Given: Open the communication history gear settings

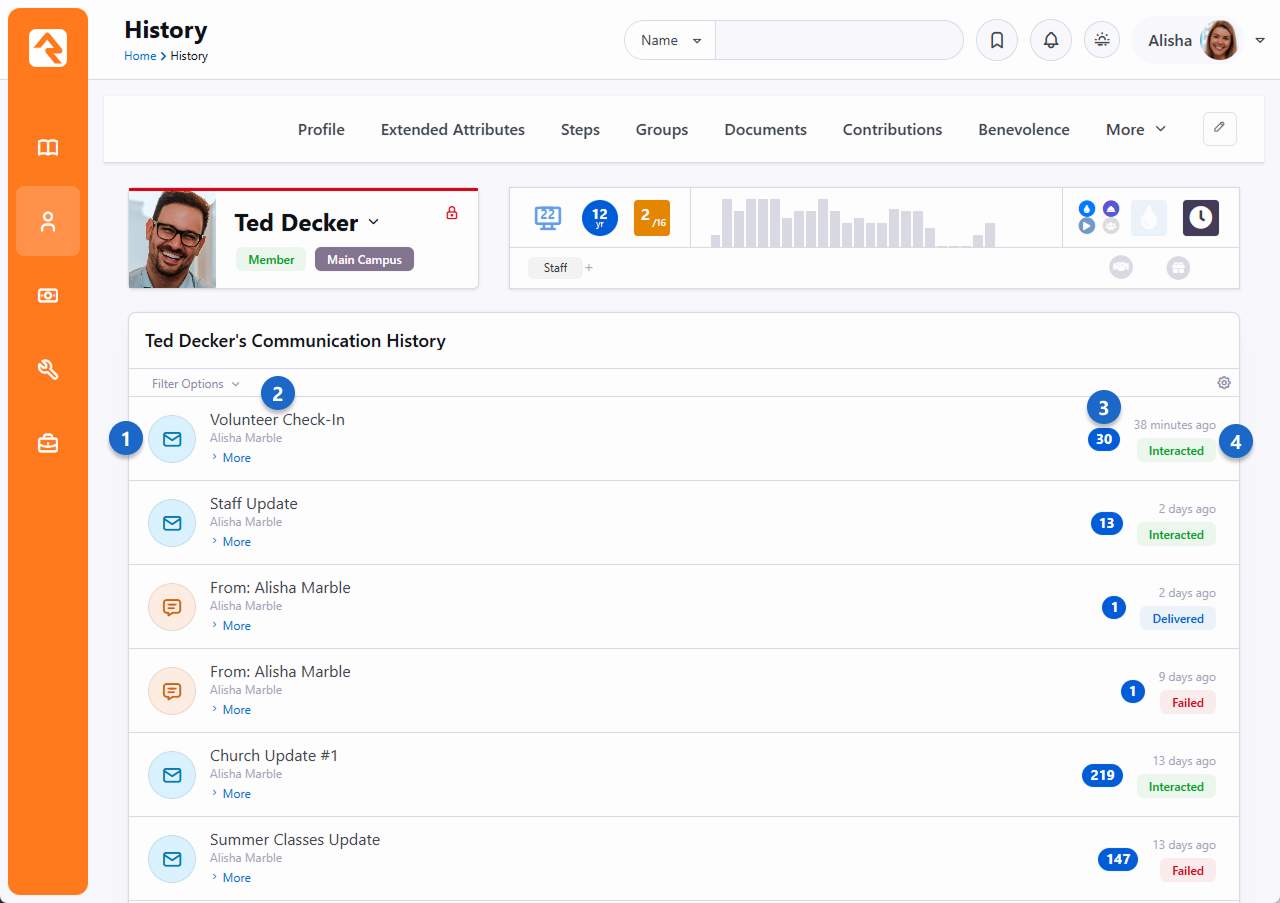Looking at the screenshot, I should (x=1224, y=383).
